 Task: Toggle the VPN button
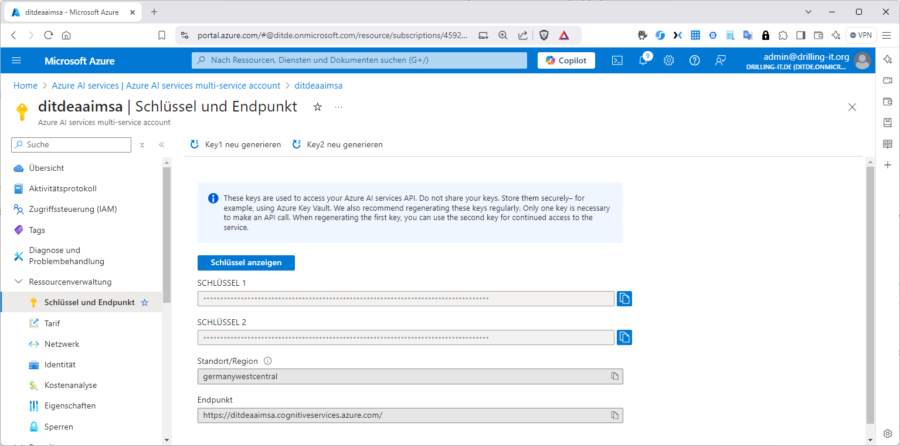click(x=861, y=35)
